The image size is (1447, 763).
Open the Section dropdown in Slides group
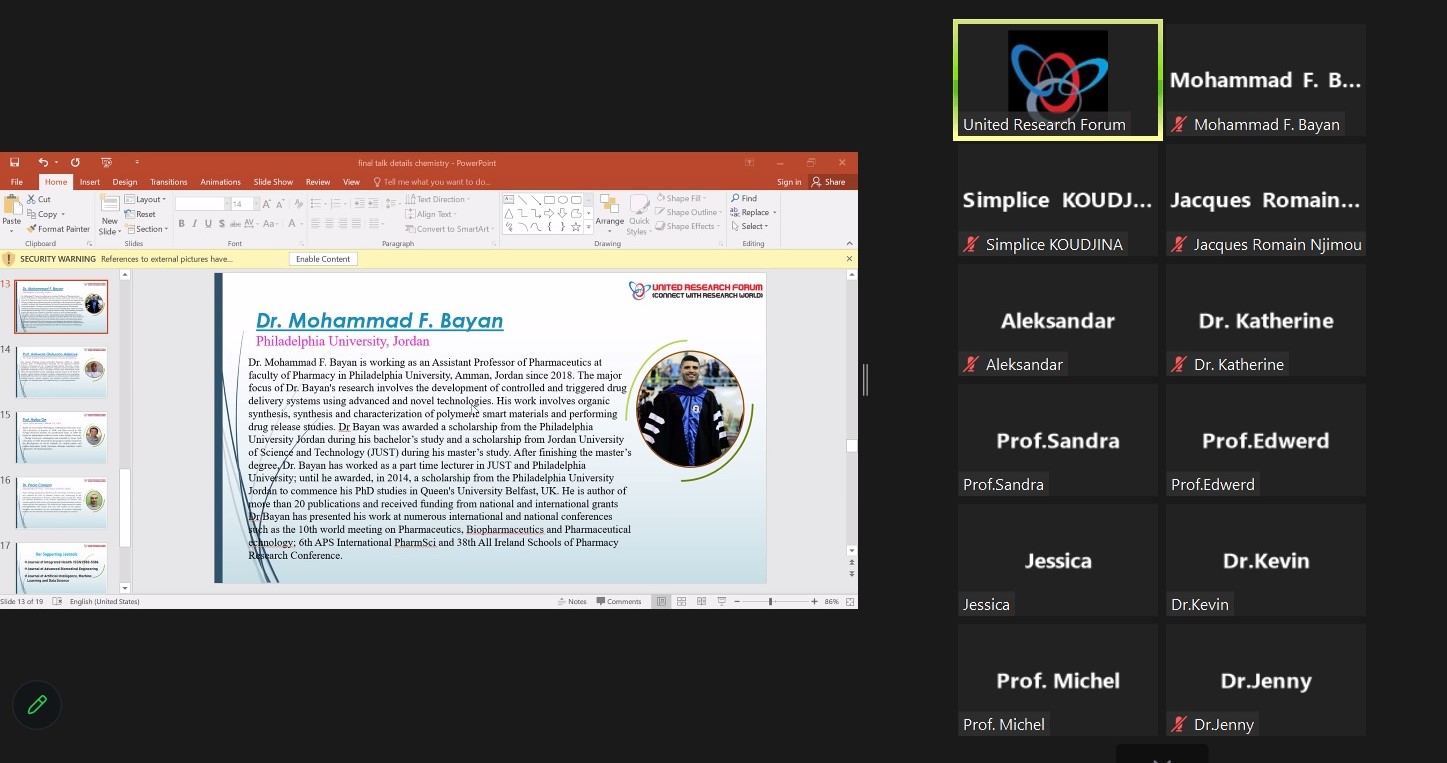[x=148, y=229]
